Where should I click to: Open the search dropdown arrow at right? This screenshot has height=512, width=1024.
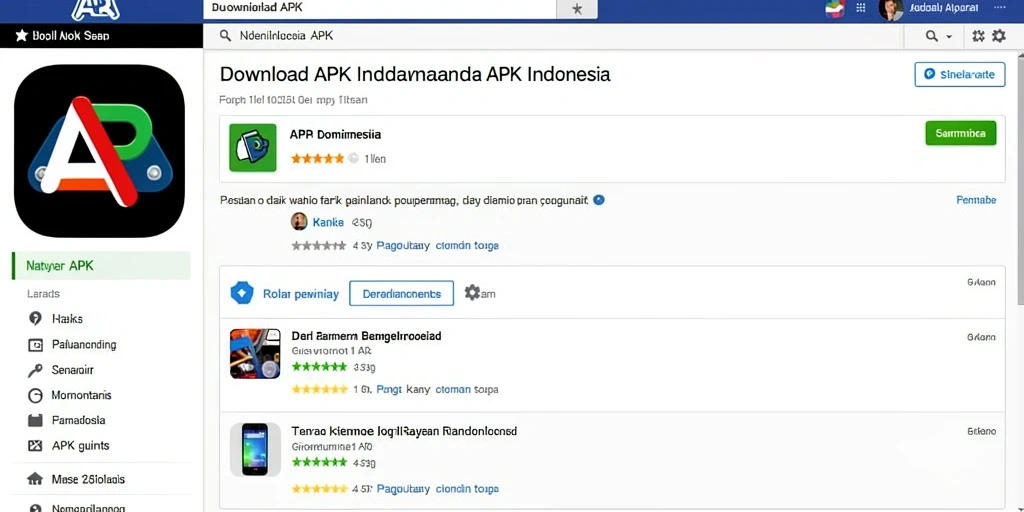(x=949, y=37)
